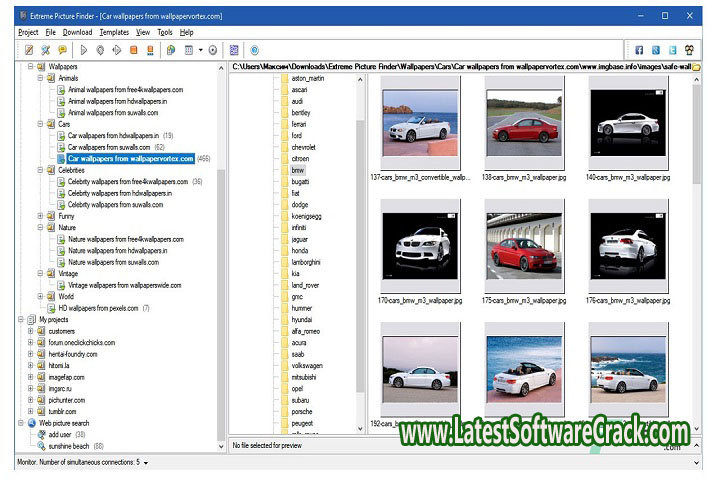Open the view mode dropdown arrow in toolbar
Image resolution: width=720 pixels, height=480 pixels.
(x=201, y=50)
